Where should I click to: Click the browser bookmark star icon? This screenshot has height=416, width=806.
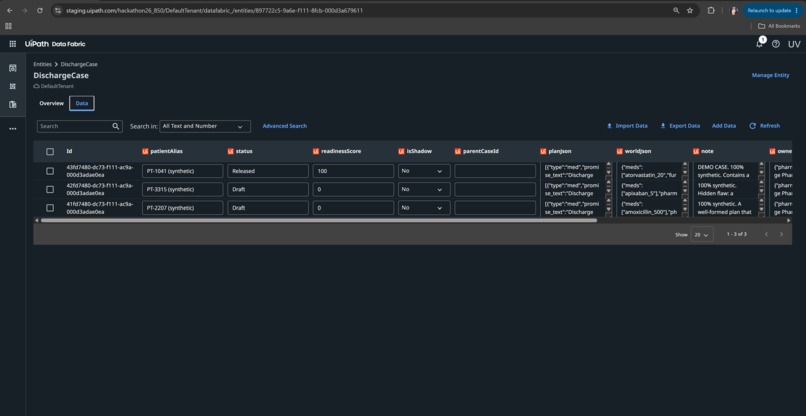tap(690, 10)
